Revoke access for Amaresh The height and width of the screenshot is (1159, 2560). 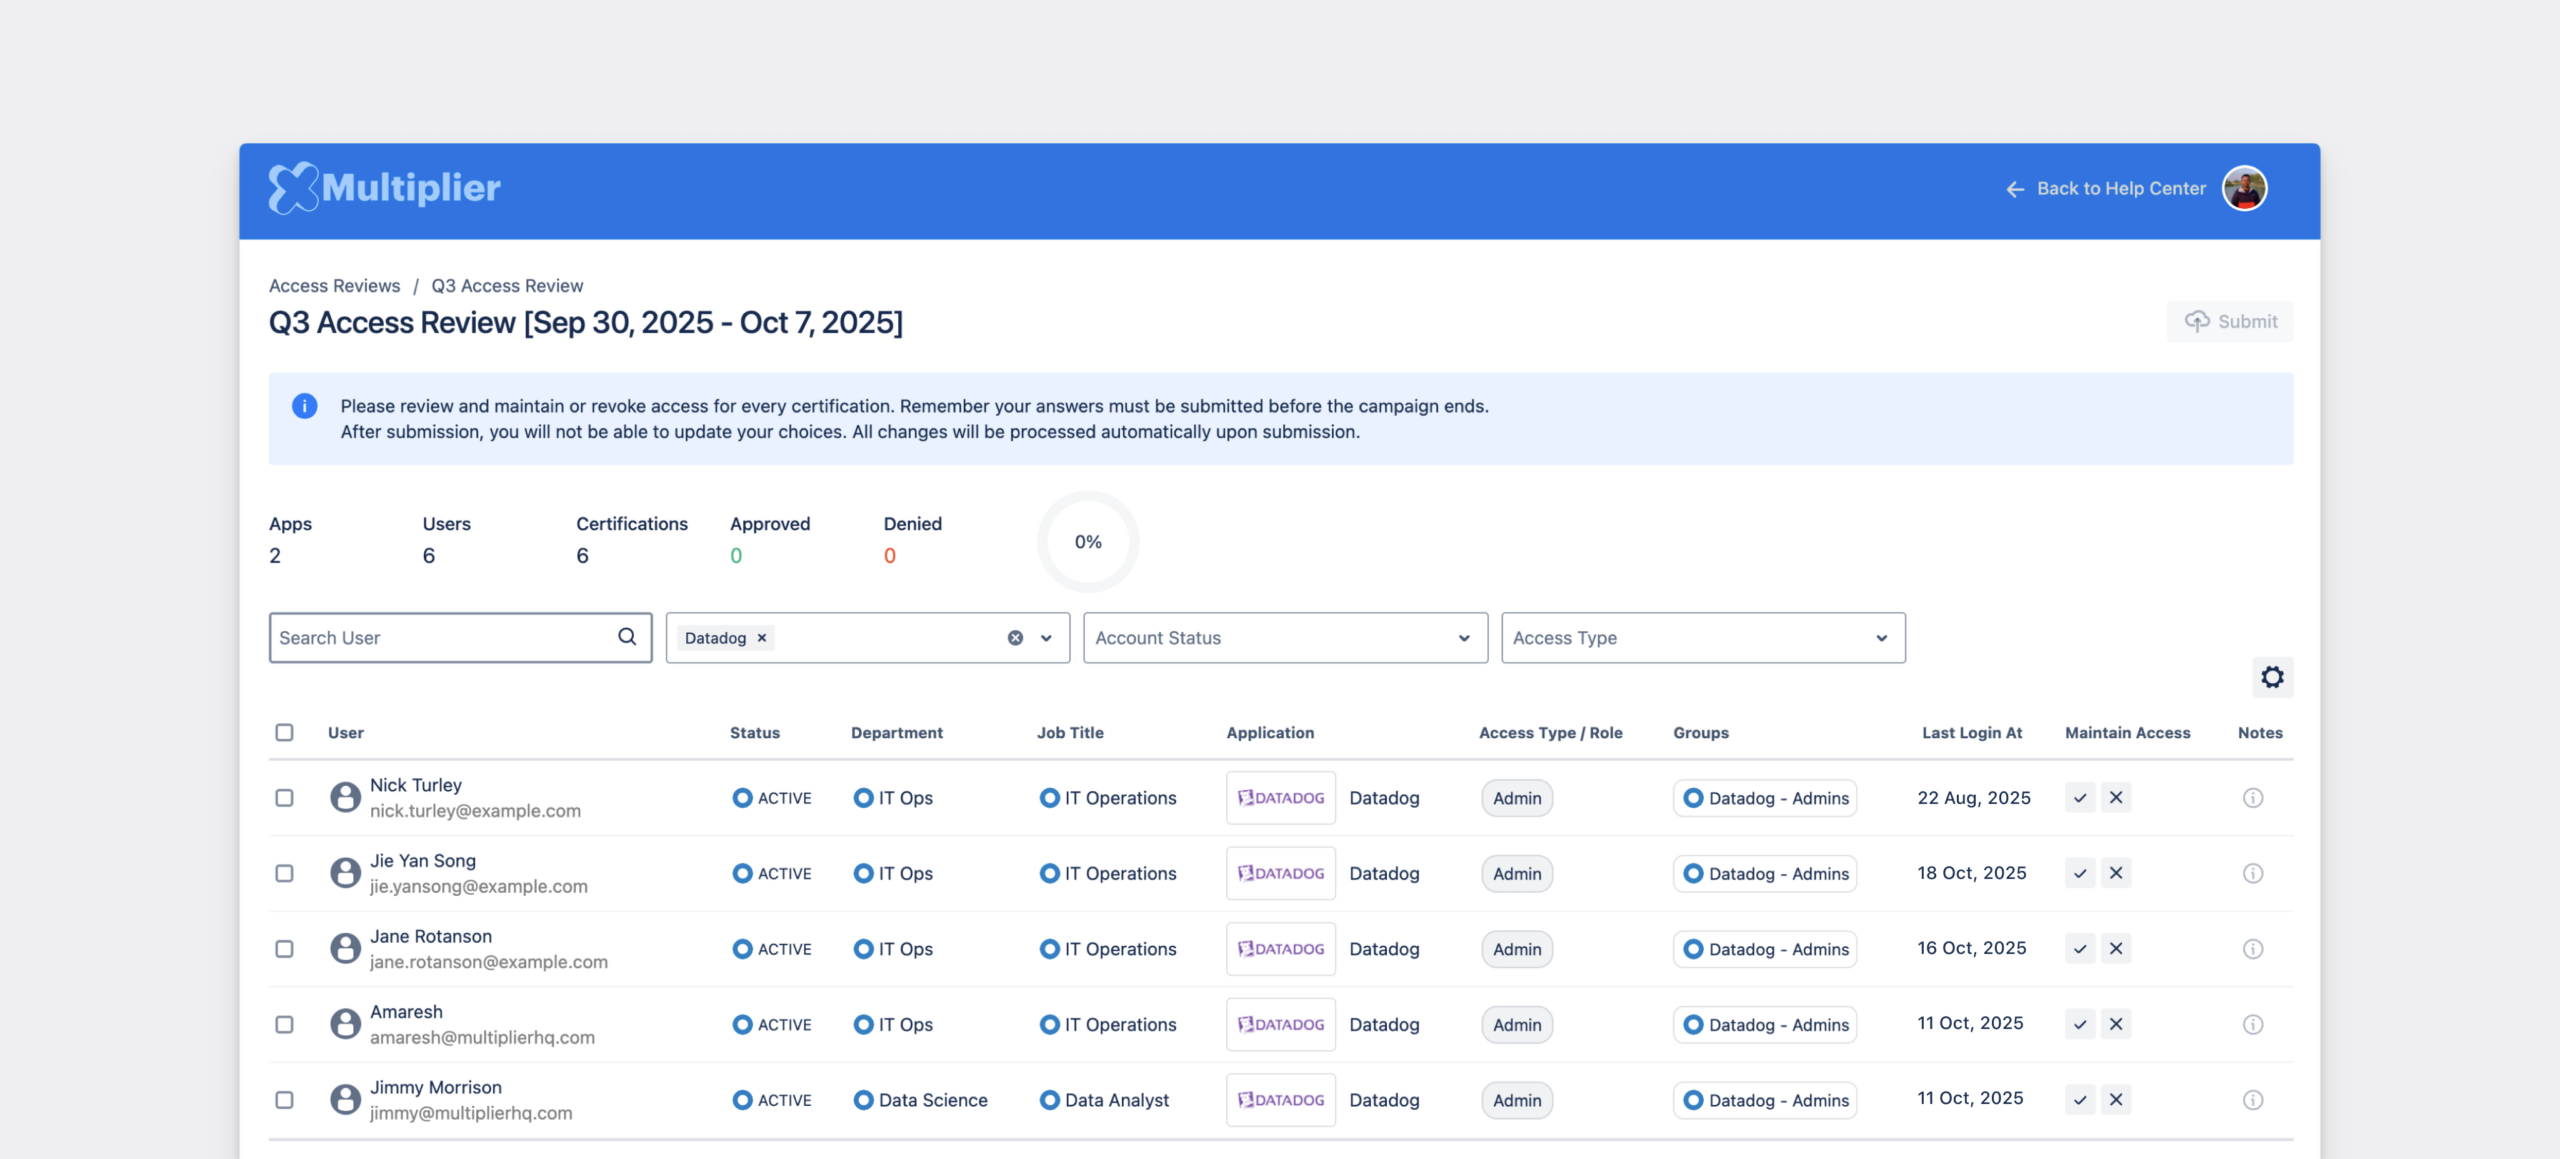tap(2116, 1024)
